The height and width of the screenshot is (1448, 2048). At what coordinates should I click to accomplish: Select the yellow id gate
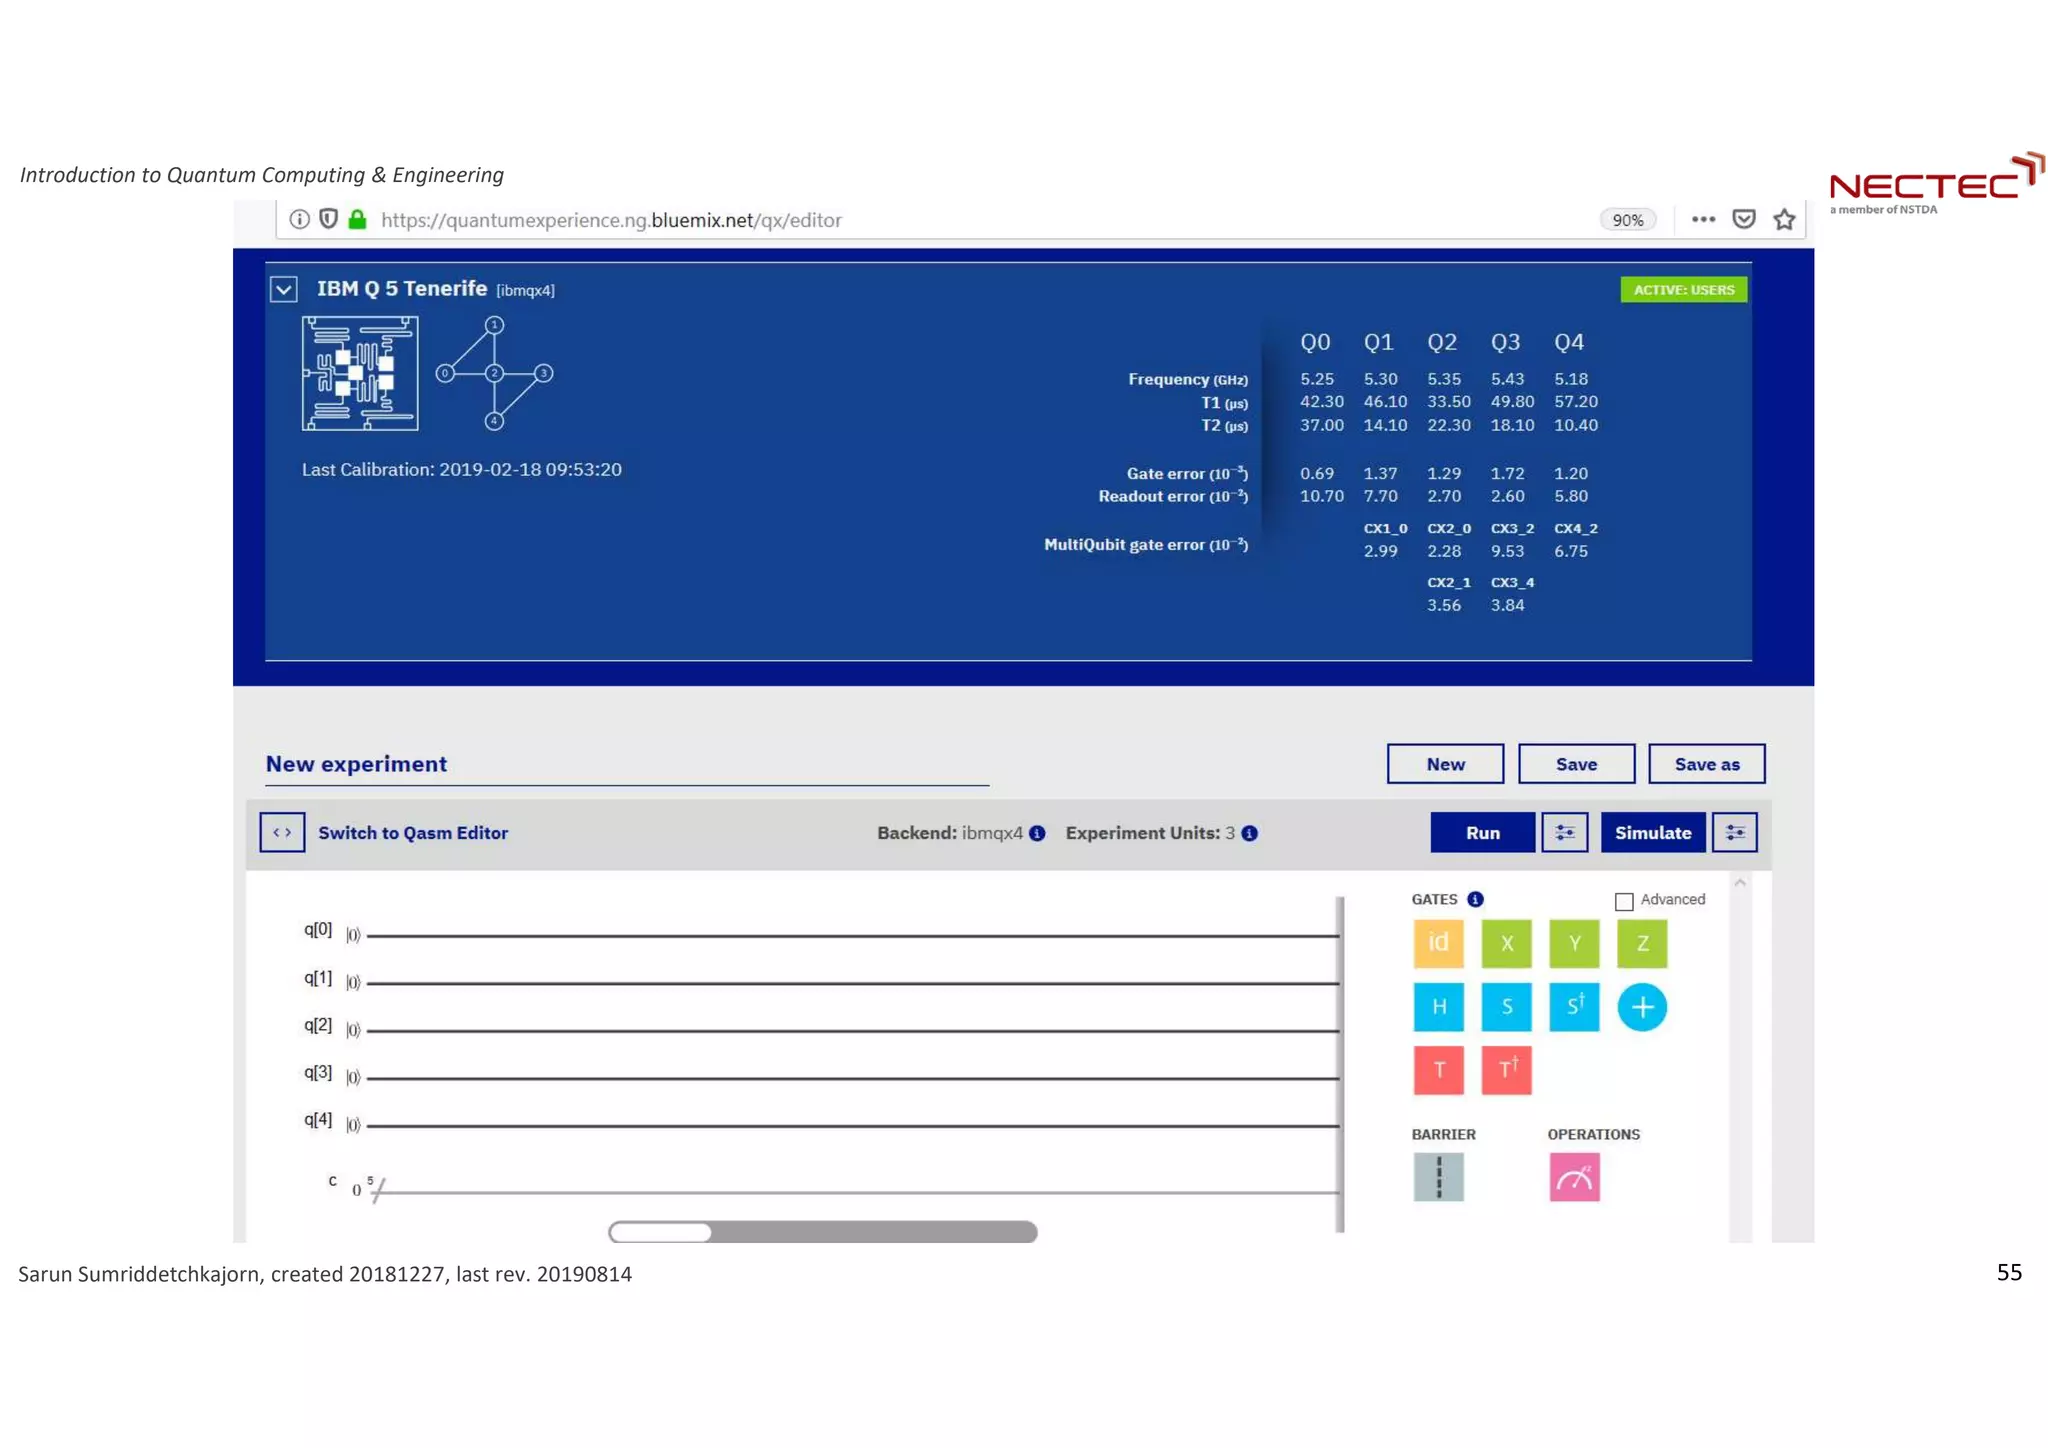pyautogui.click(x=1438, y=943)
